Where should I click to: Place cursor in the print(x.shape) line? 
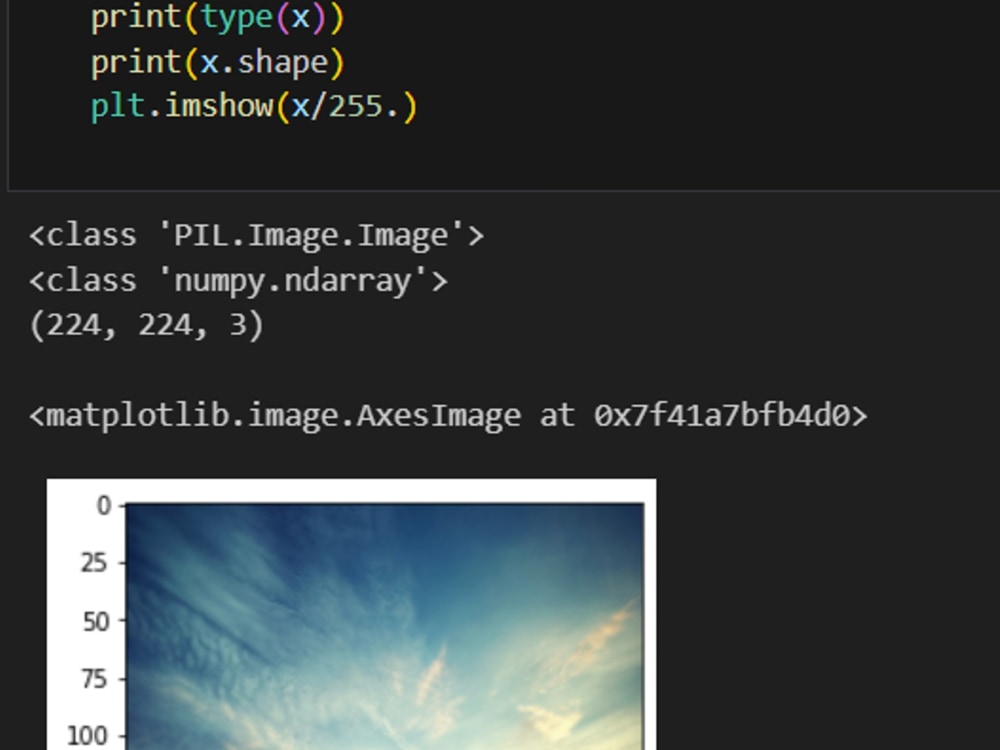coord(217,62)
